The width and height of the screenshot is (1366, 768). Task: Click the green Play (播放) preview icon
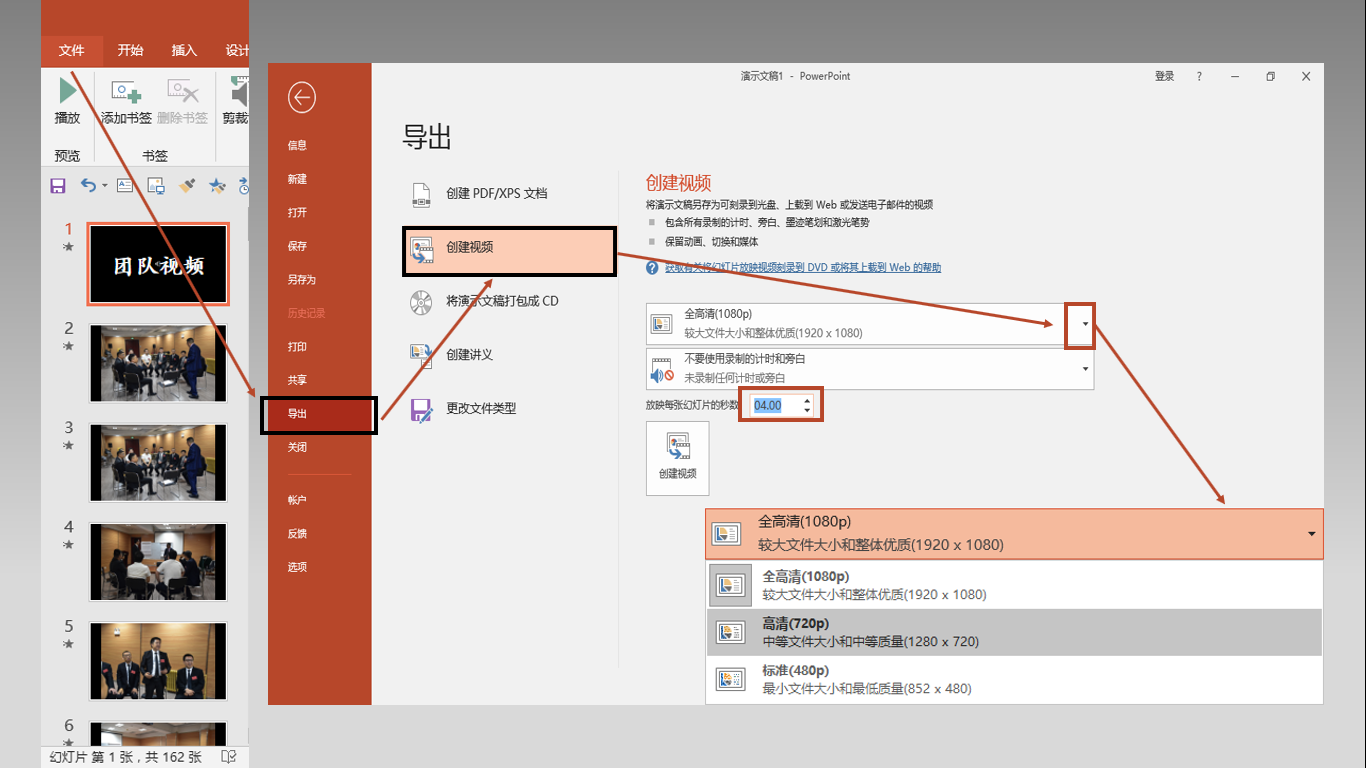(67, 91)
